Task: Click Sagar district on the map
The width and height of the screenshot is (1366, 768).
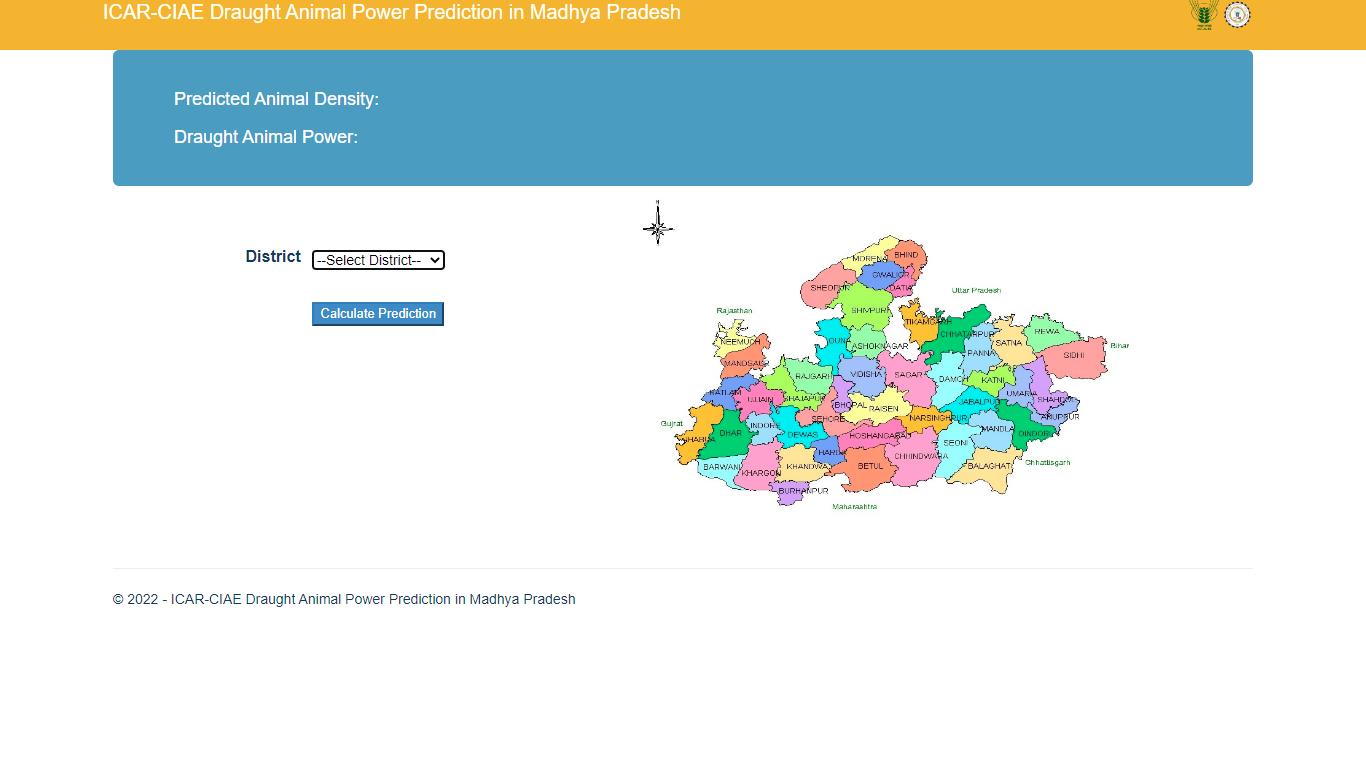Action: pyautogui.click(x=908, y=376)
